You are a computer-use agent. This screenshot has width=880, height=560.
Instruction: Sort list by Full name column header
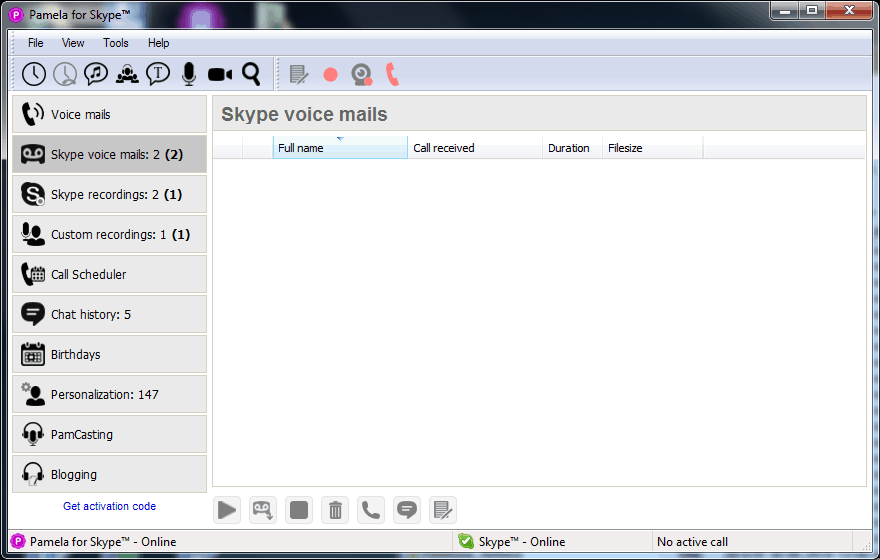pyautogui.click(x=340, y=148)
